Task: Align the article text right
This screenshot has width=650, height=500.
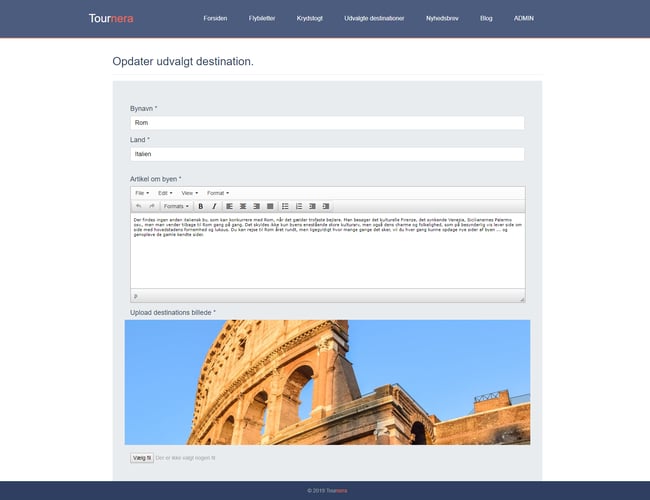Action: click(257, 206)
